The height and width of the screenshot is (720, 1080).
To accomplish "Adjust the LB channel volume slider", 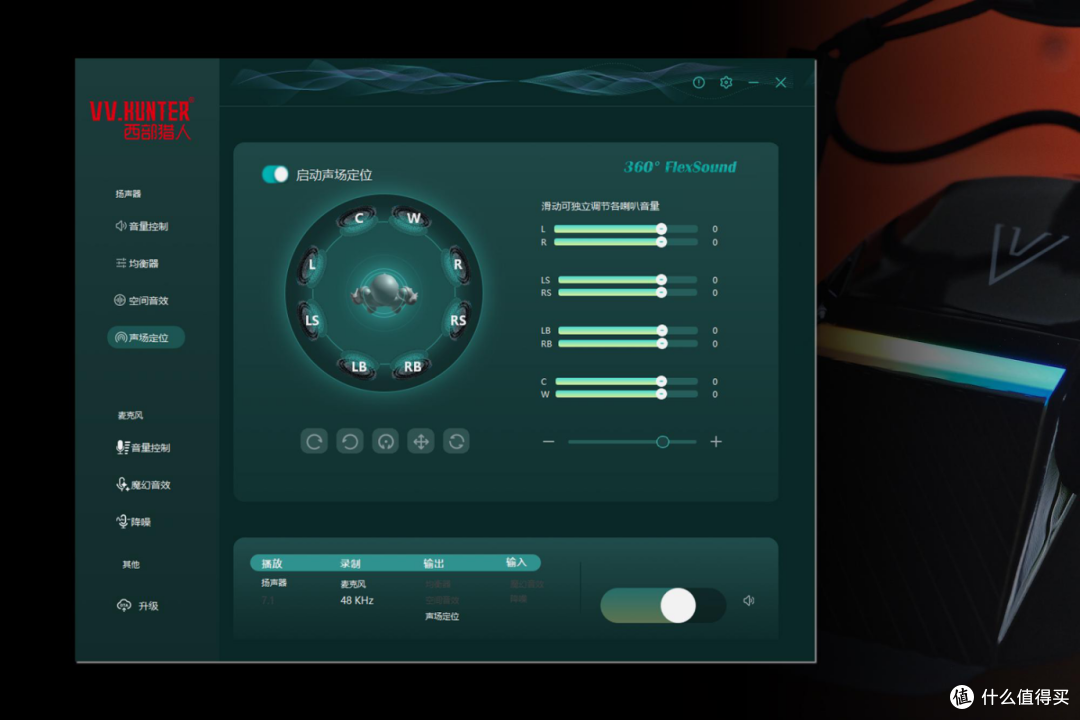I will (627, 331).
